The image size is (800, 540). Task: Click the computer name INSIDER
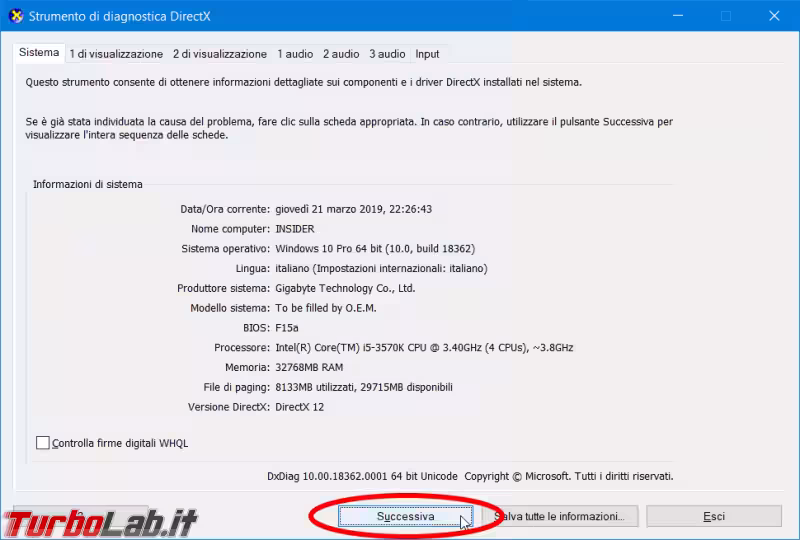[295, 229]
